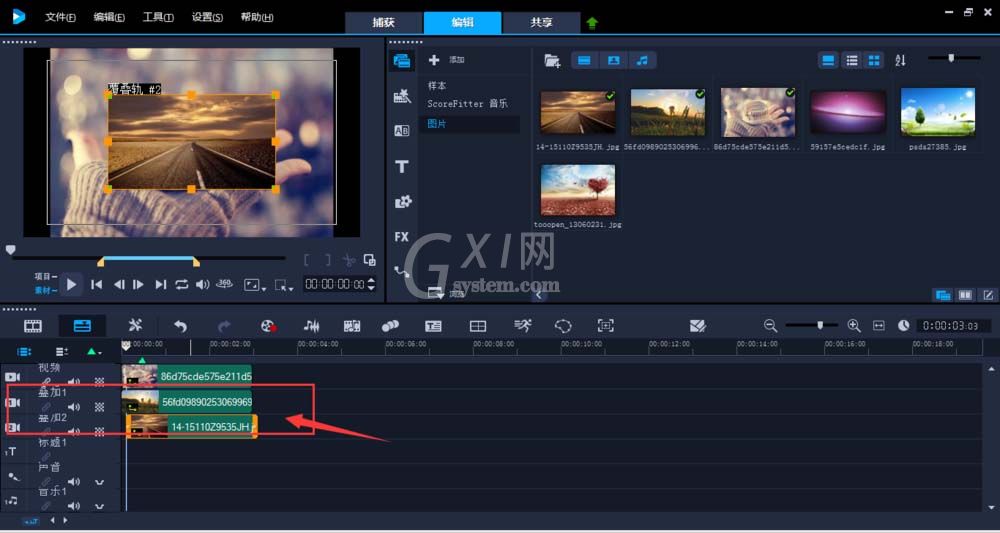Switch library to thumbnail view
This screenshot has height=533, width=1000.
pos(874,61)
